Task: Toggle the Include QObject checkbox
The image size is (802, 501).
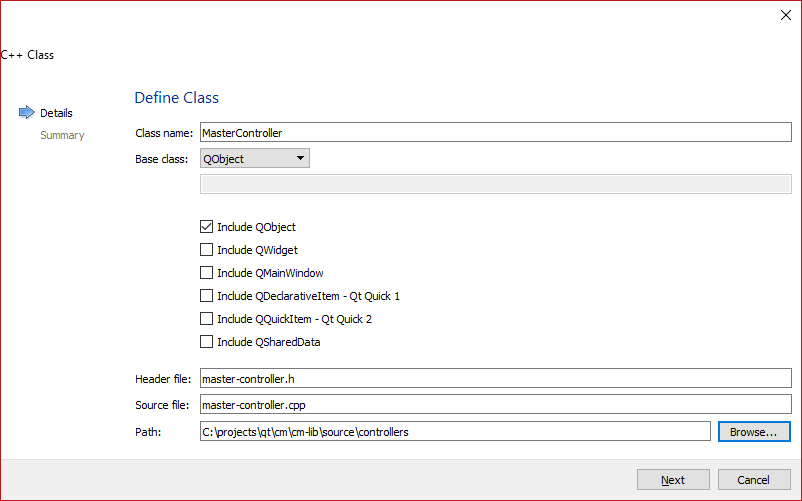Action: click(207, 227)
